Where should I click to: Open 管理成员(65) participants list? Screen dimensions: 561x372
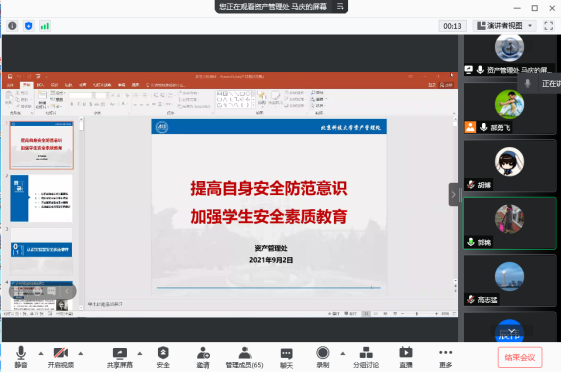244,357
